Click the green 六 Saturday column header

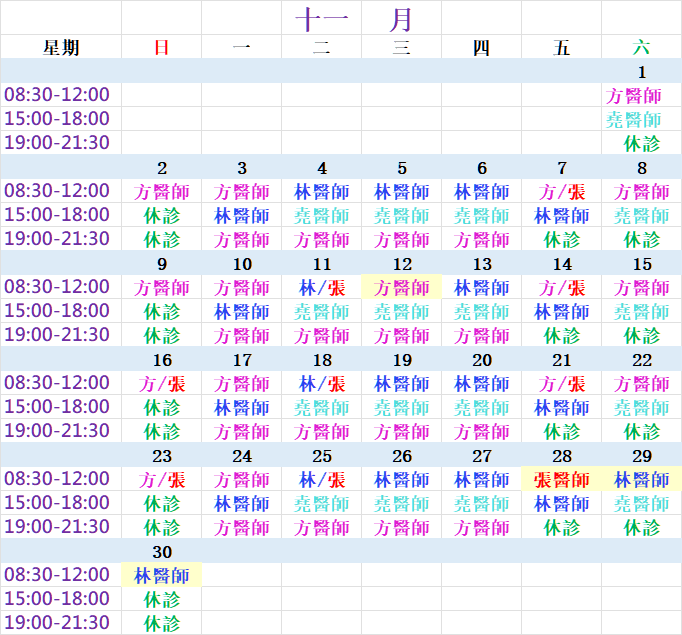pyautogui.click(x=641, y=47)
